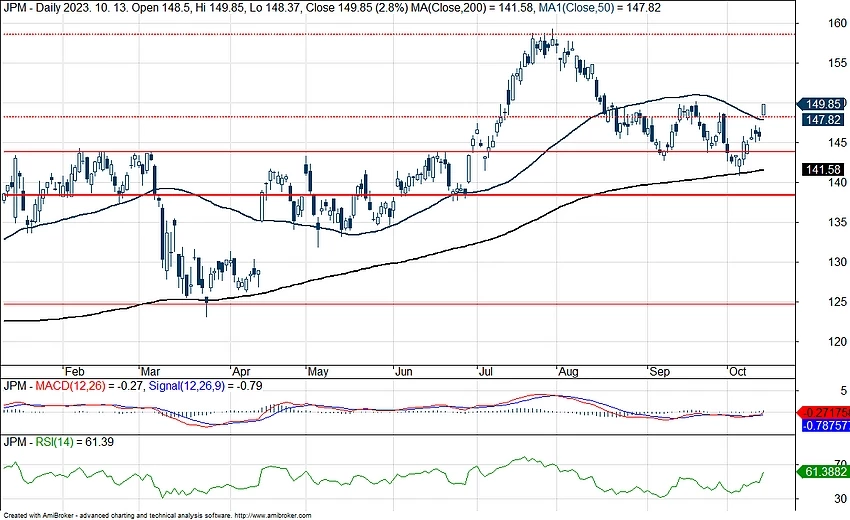Click the 149.85 last-close price tag
Viewport: 850px width, 520px height.
click(821, 104)
